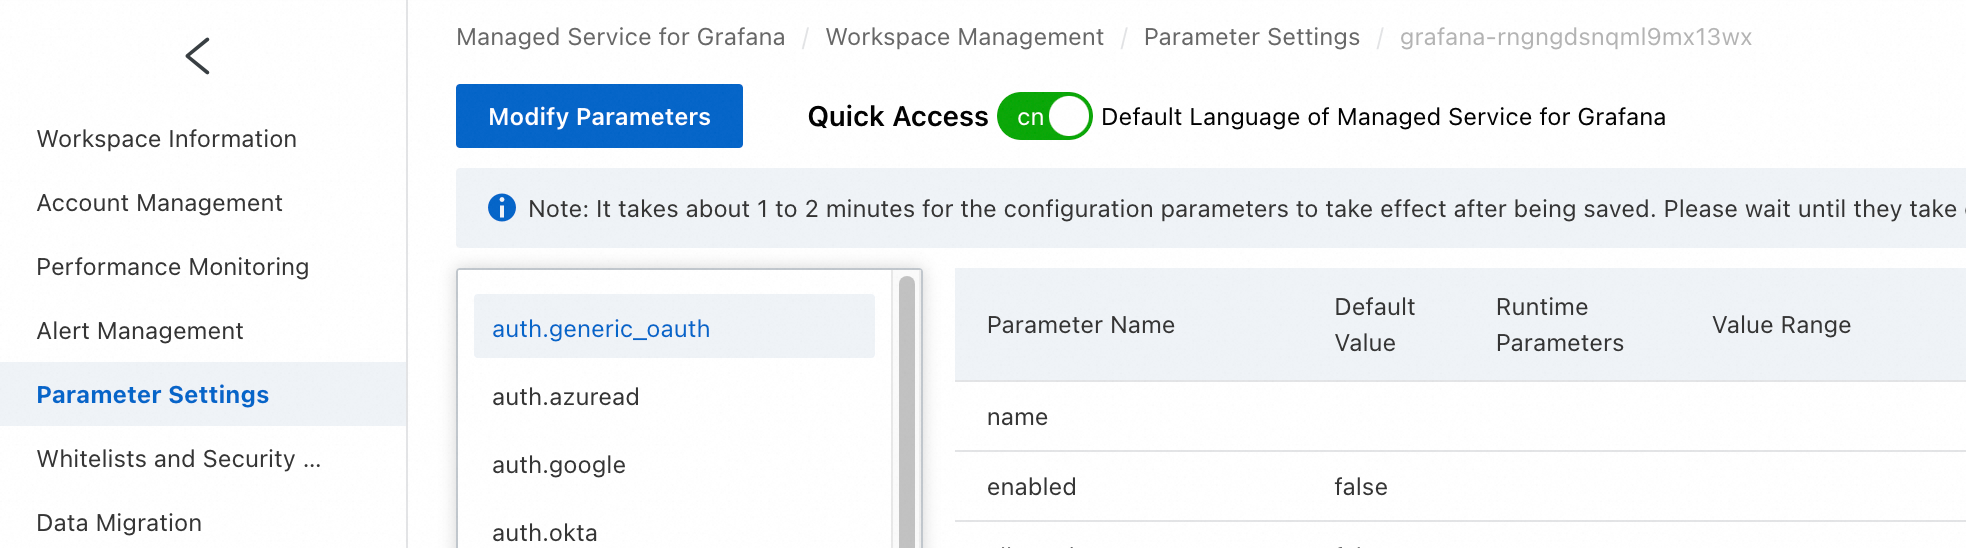The width and height of the screenshot is (1966, 548).
Task: Open Performance Monitoring section
Action: point(173,267)
